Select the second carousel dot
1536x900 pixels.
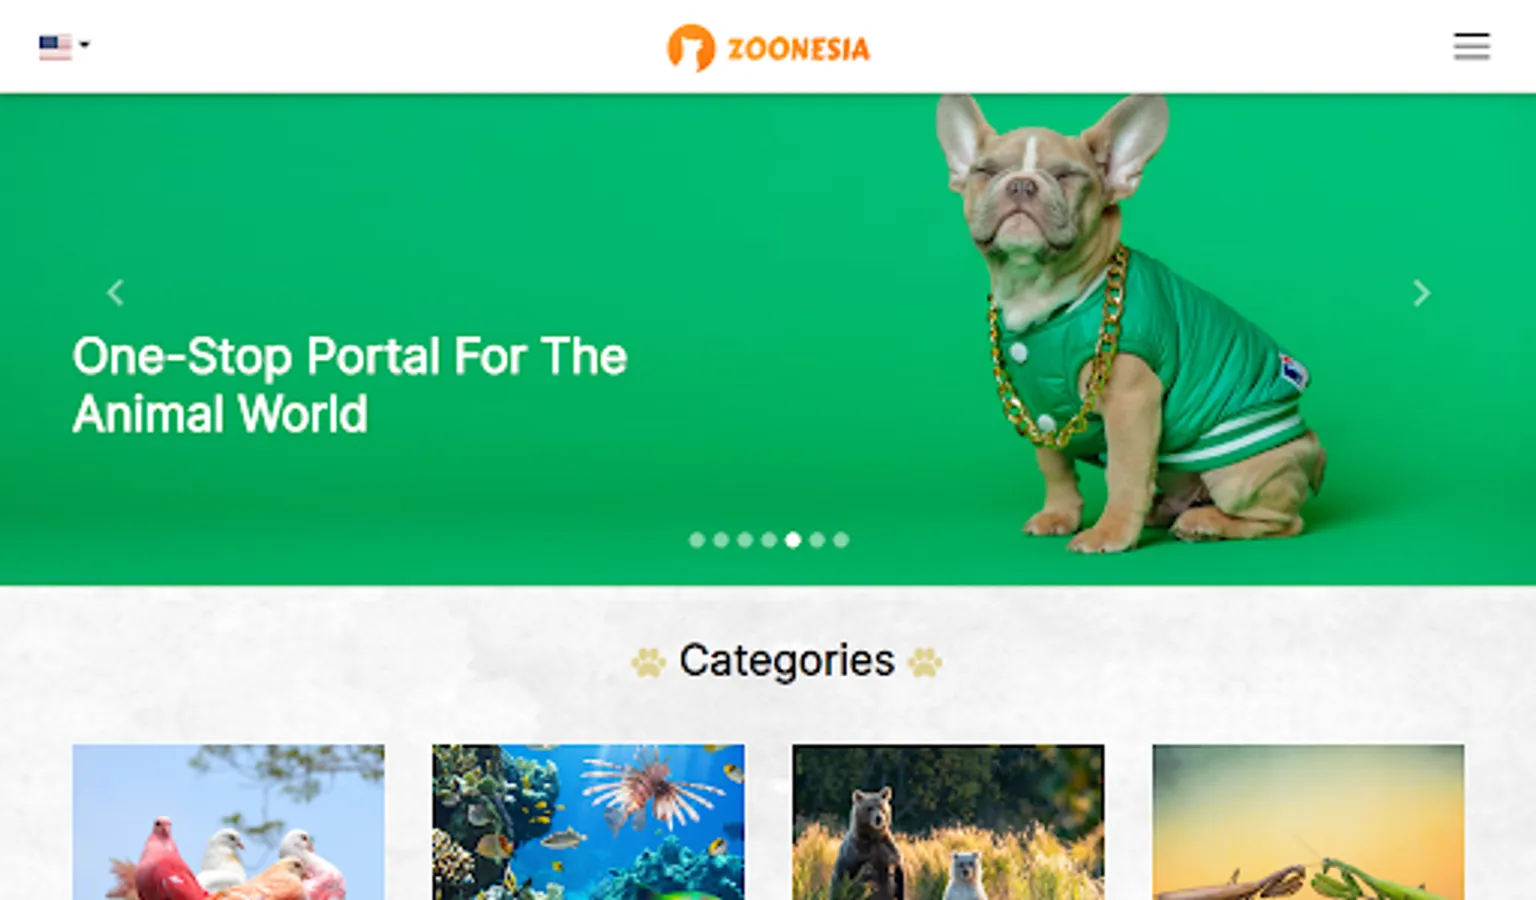721,540
